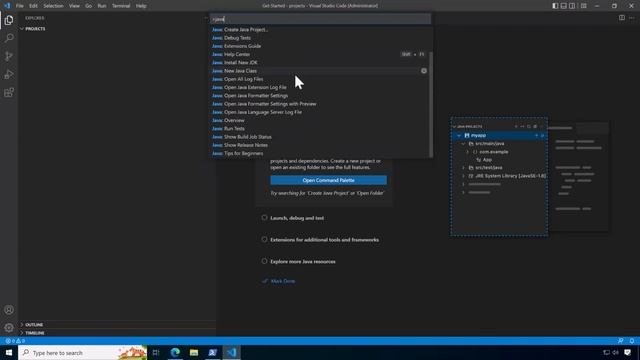Open Source Control view in activity bar
This screenshot has height=360, width=640.
tap(9, 56)
